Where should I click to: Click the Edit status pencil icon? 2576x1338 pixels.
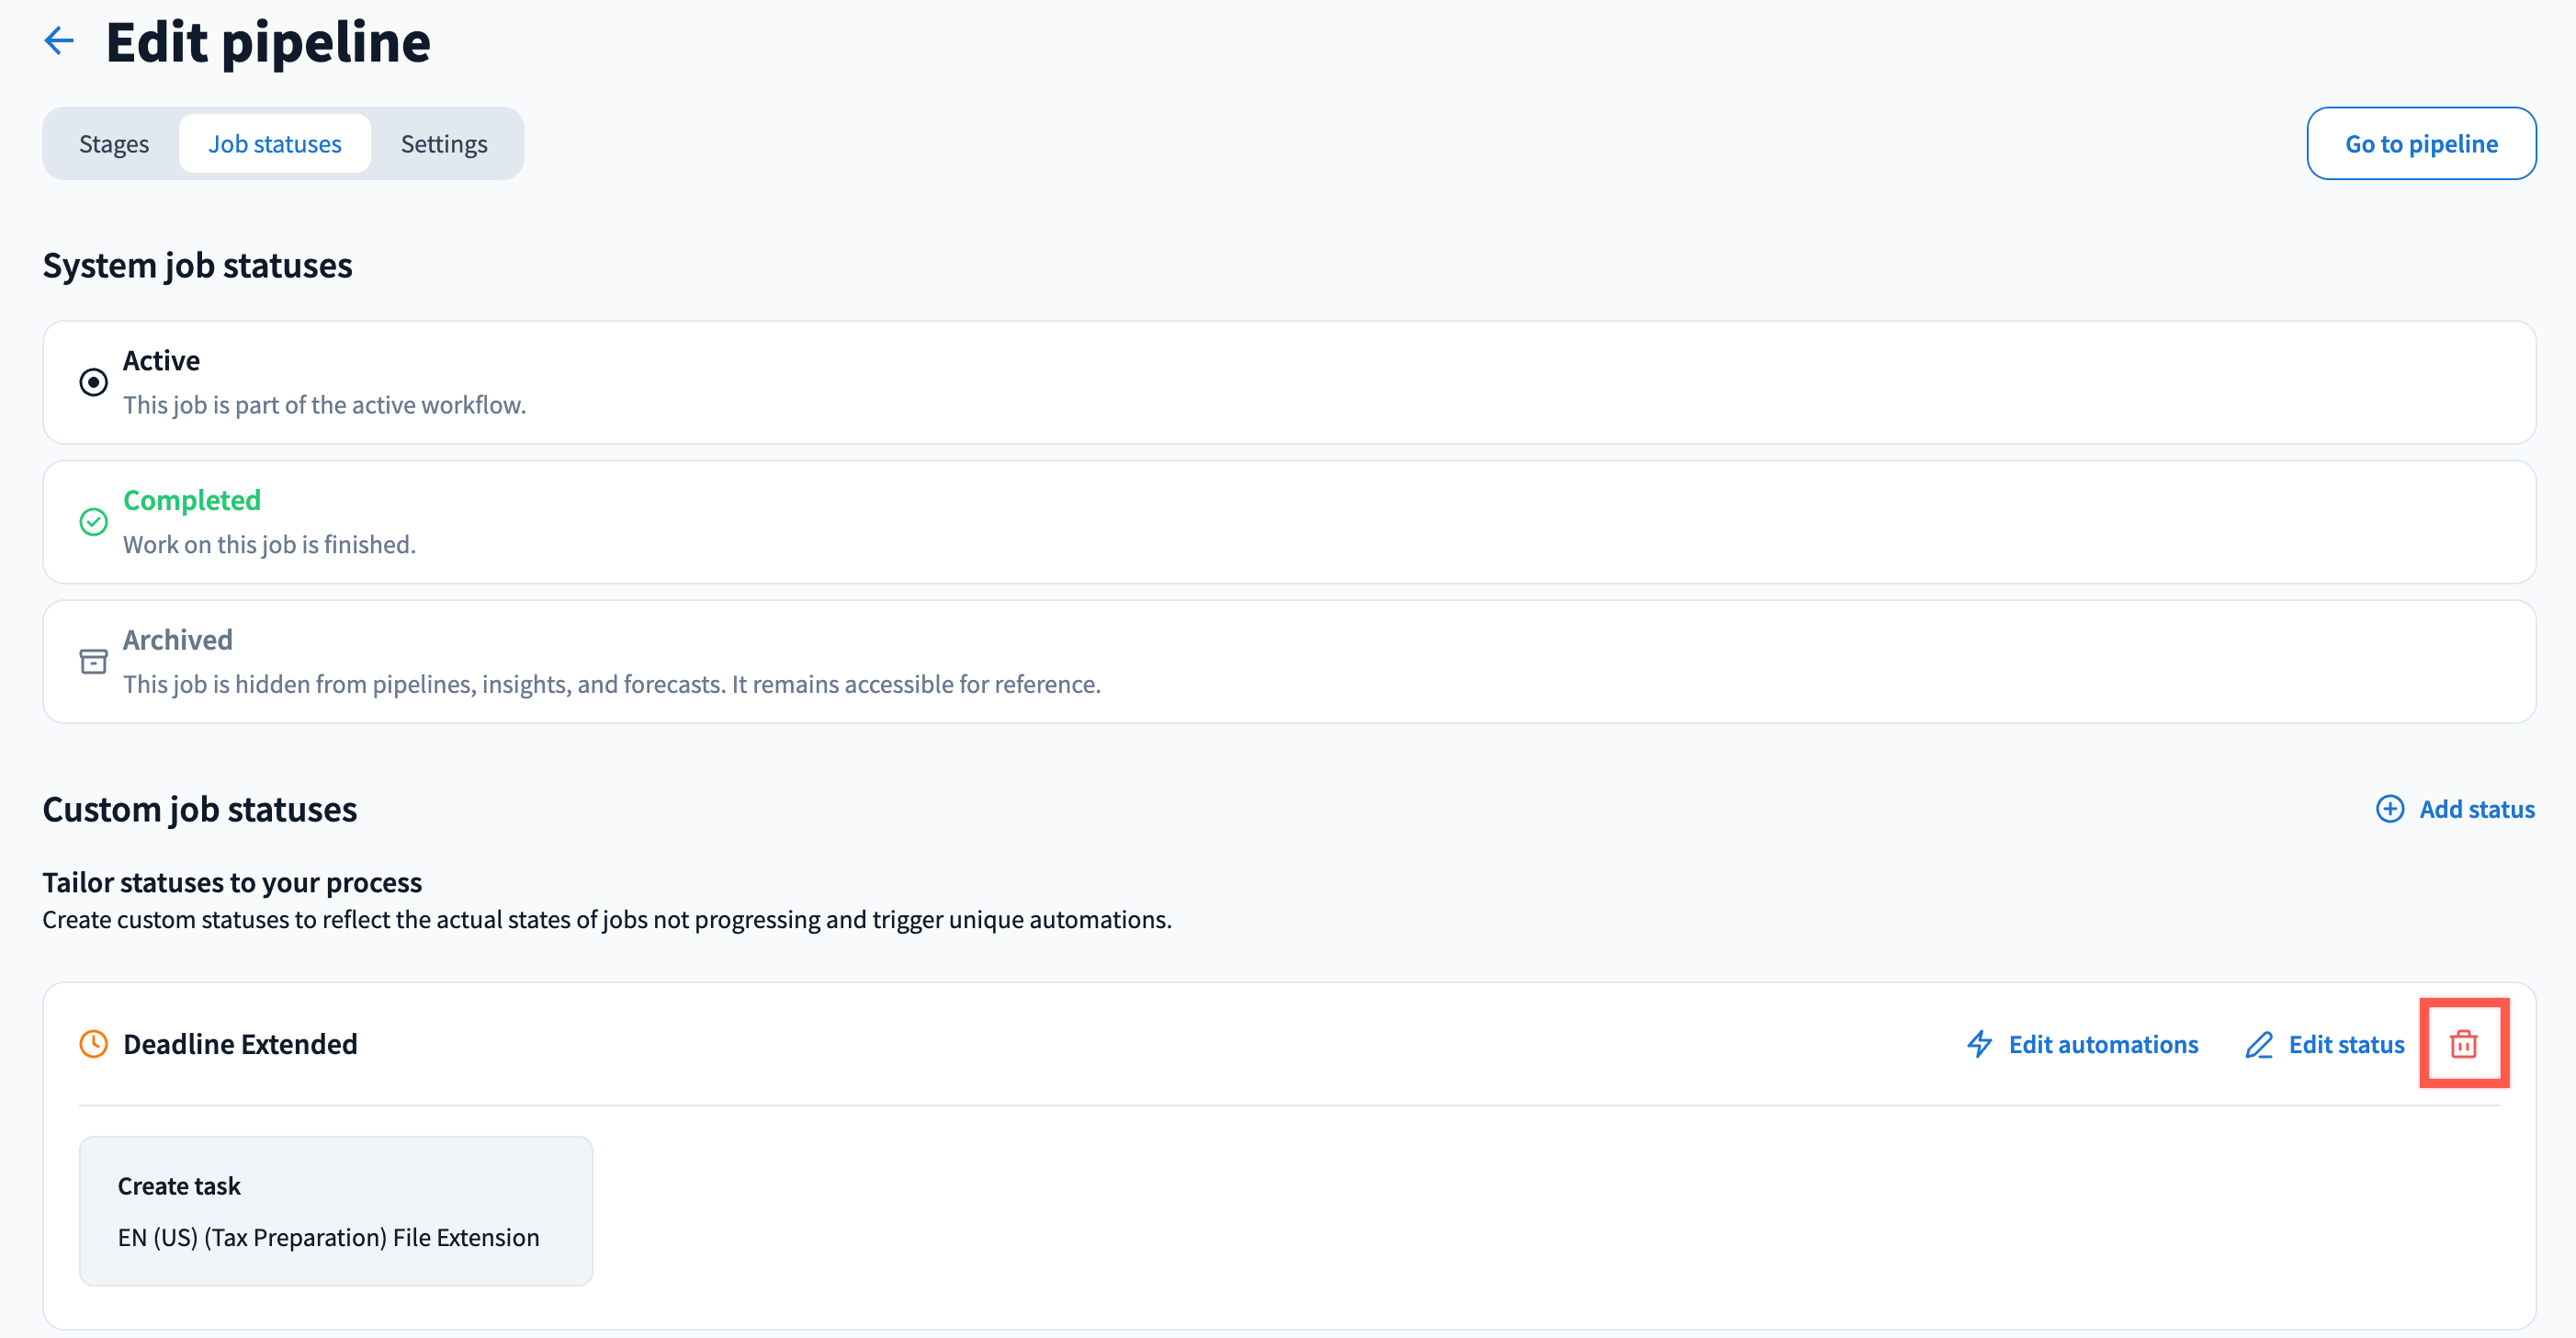[2258, 1044]
